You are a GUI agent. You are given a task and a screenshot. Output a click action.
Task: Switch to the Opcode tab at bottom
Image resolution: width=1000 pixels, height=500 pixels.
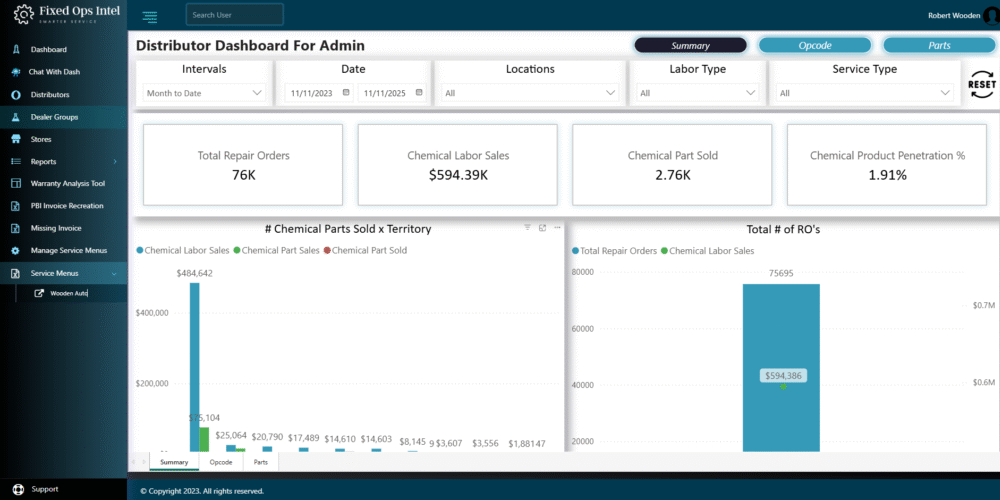221,462
